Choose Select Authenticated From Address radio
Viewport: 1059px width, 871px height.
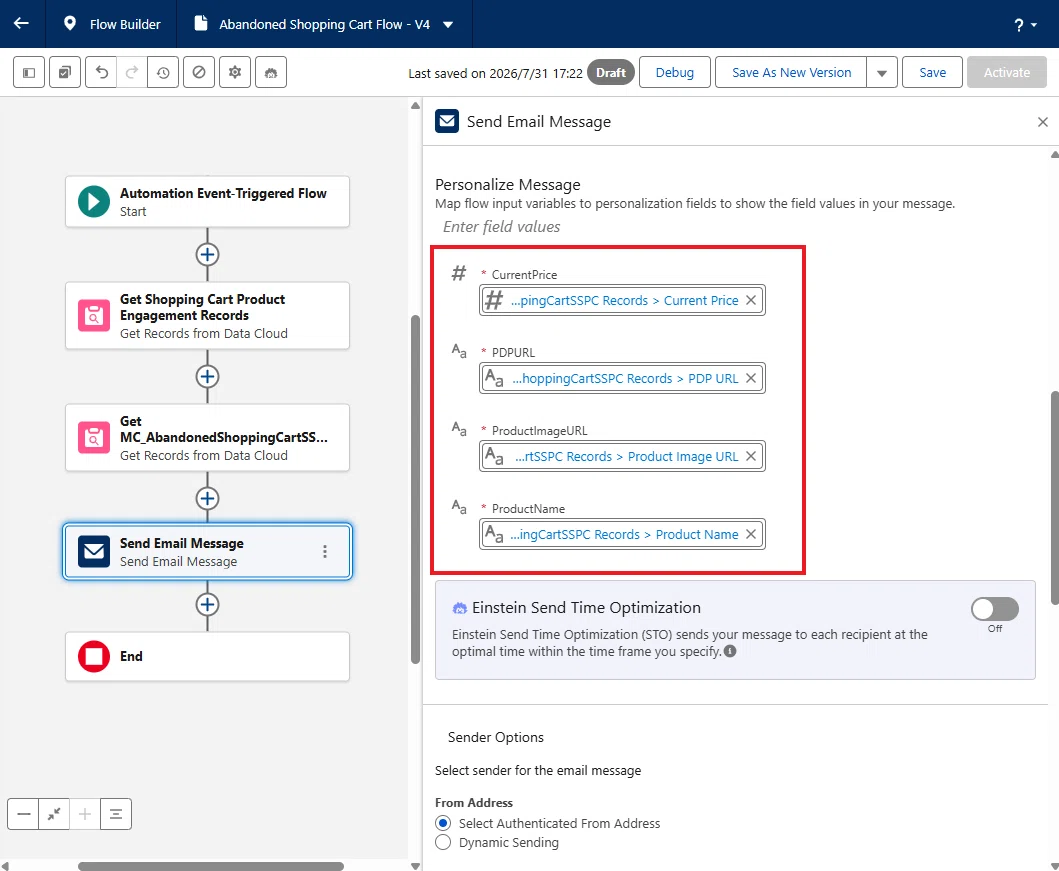coord(443,823)
